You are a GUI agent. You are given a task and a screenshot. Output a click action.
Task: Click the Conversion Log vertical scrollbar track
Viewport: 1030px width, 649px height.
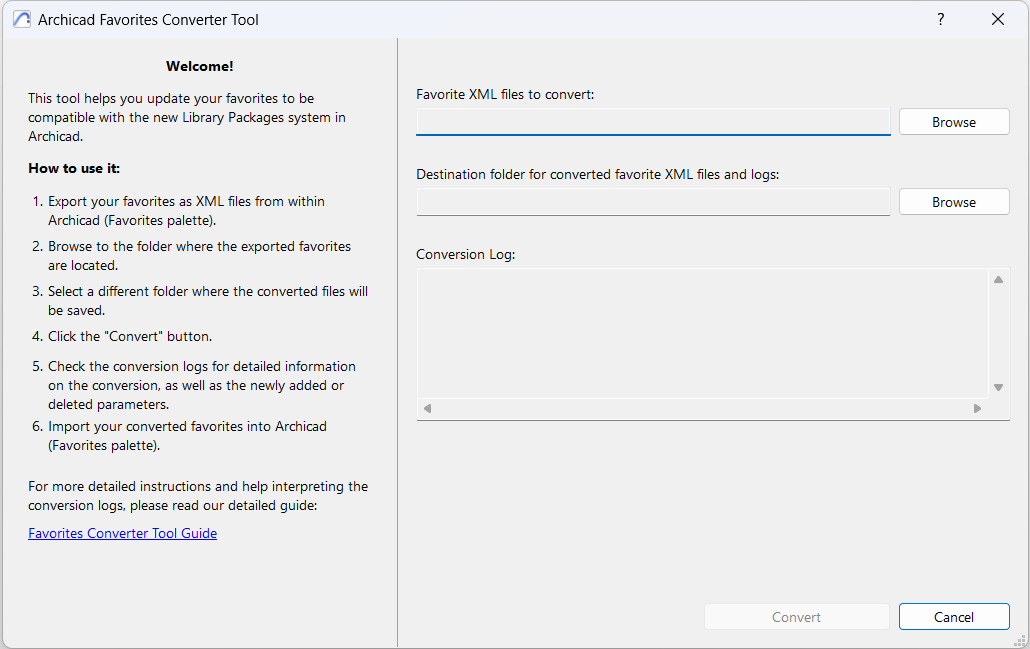(998, 333)
